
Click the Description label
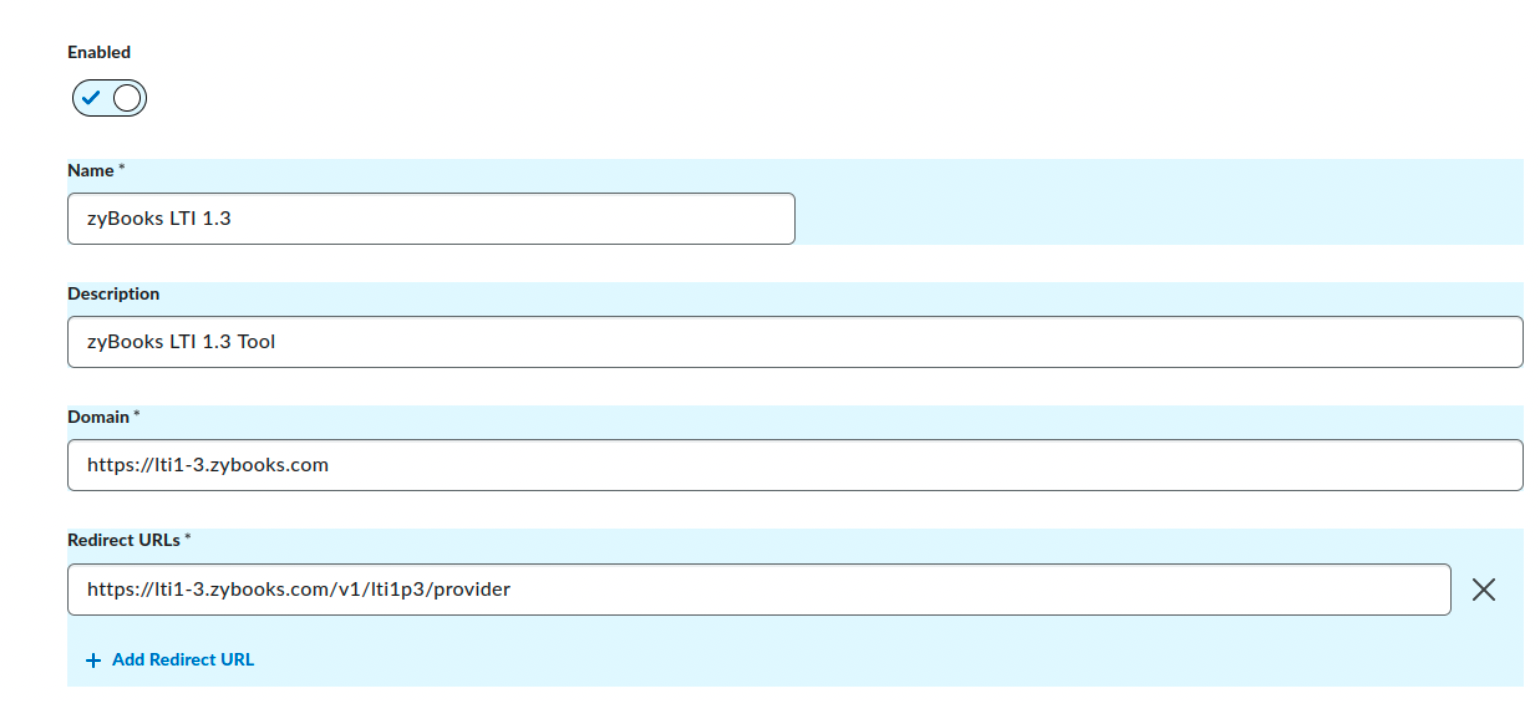click(x=113, y=294)
